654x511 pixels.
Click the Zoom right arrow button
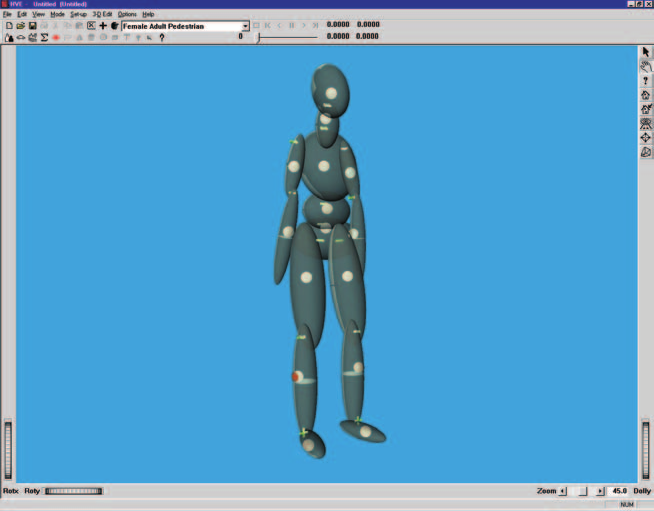(x=600, y=491)
